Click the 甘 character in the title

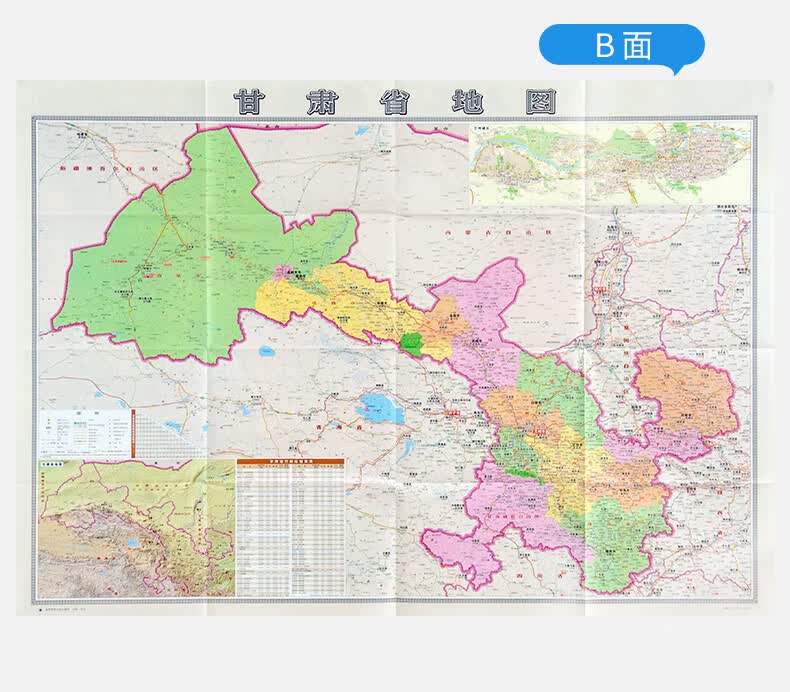pos(250,102)
